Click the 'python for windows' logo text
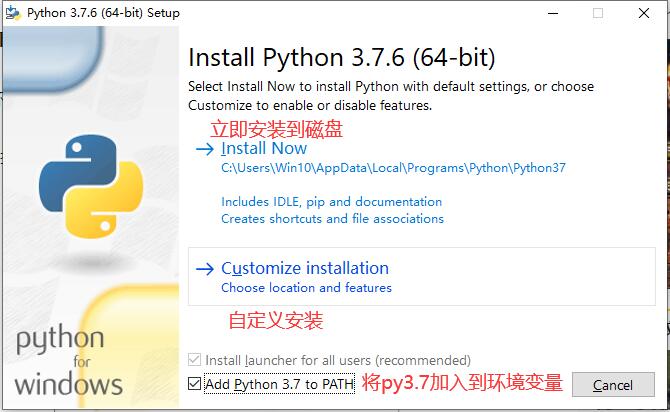The width and height of the screenshot is (670, 412). click(68, 361)
